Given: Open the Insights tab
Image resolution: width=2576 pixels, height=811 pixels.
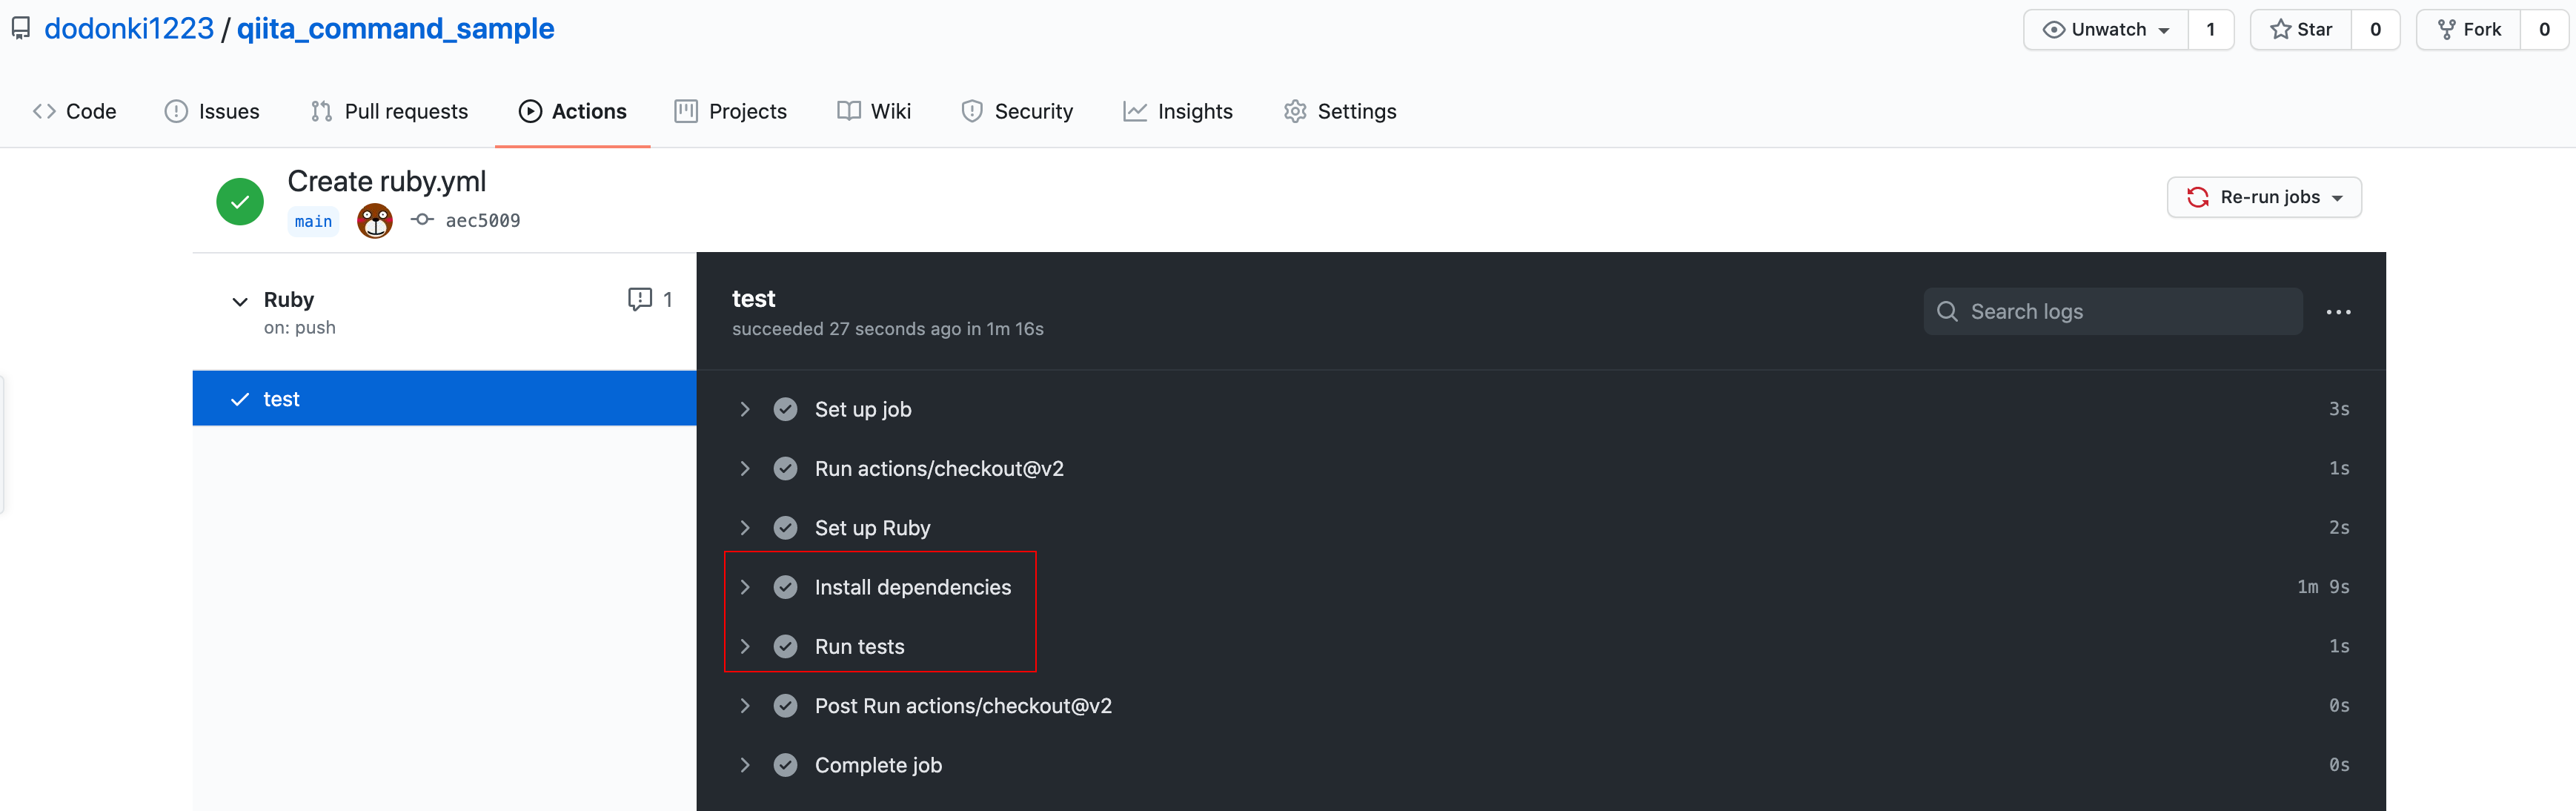Looking at the screenshot, I should point(1178,111).
